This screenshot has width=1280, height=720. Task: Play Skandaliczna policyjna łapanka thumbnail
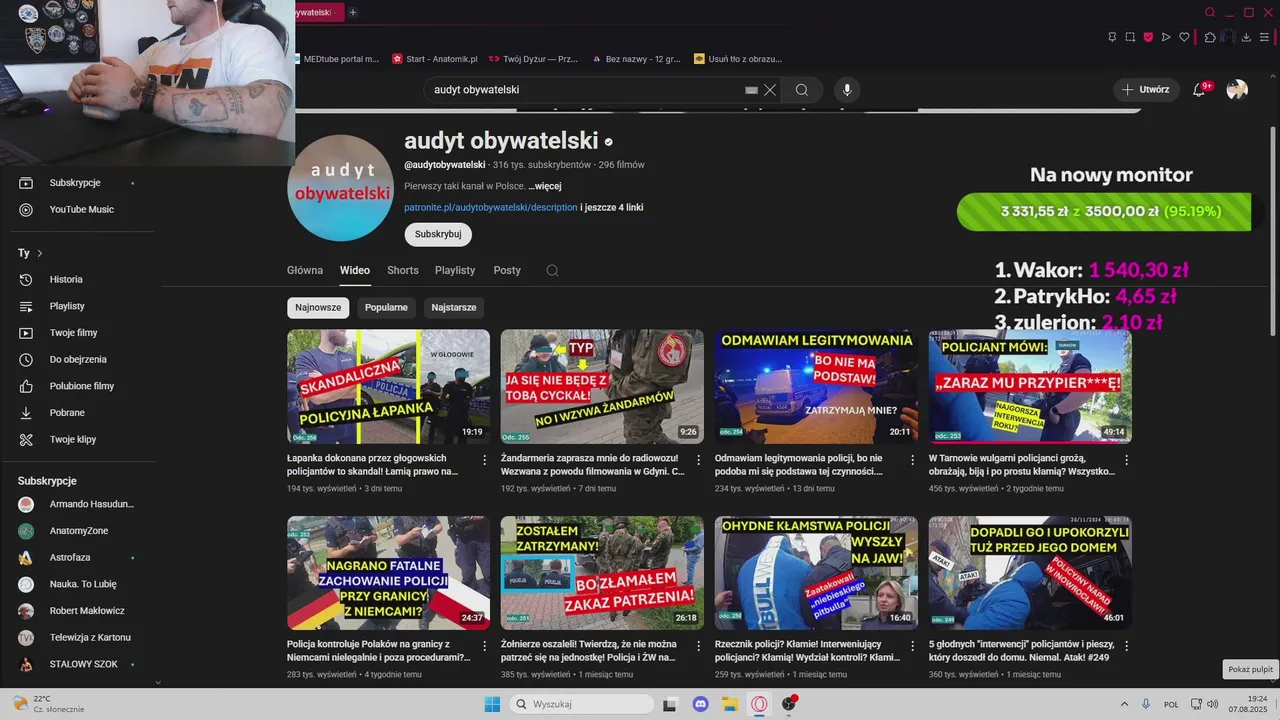click(388, 387)
